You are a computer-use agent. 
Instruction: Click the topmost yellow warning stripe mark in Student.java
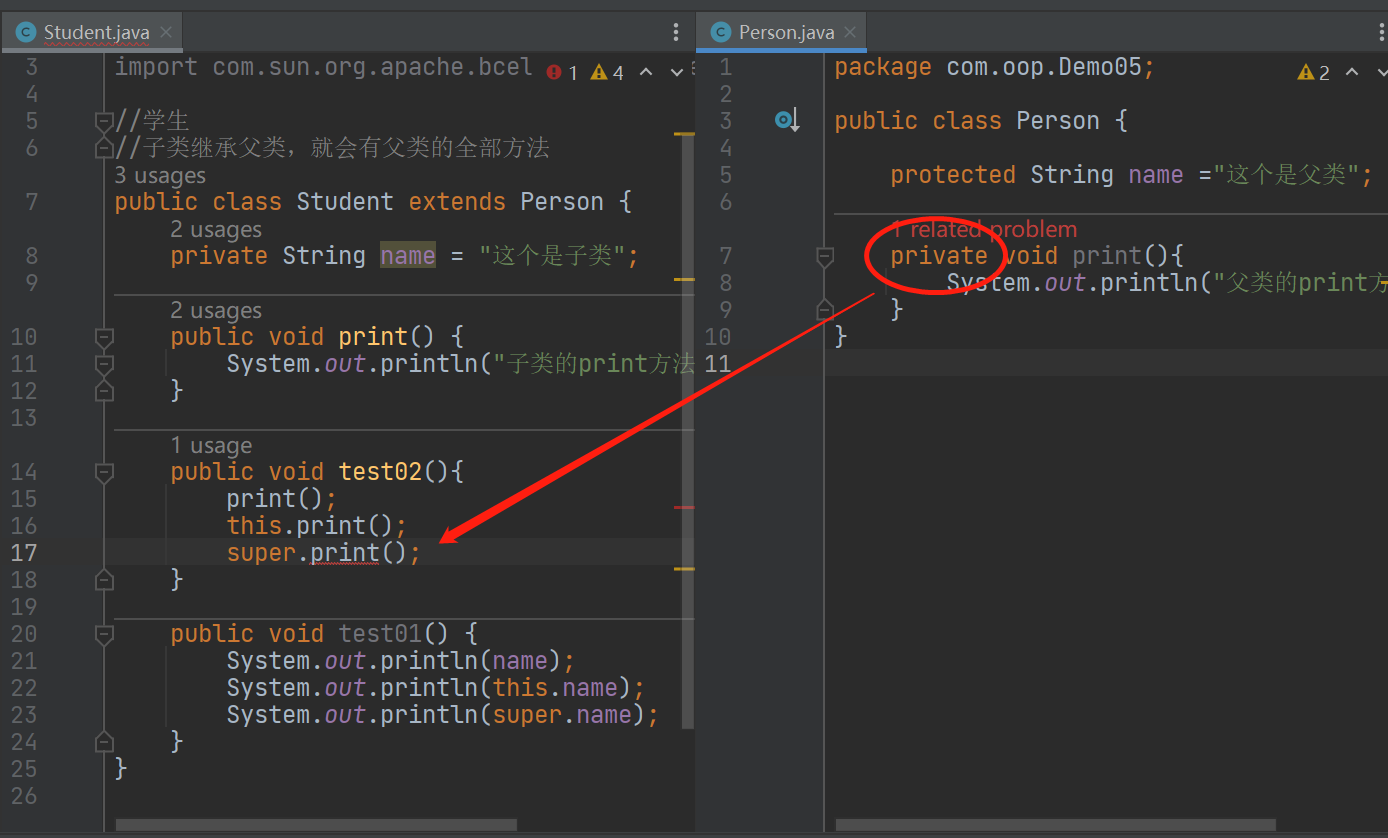[684, 133]
